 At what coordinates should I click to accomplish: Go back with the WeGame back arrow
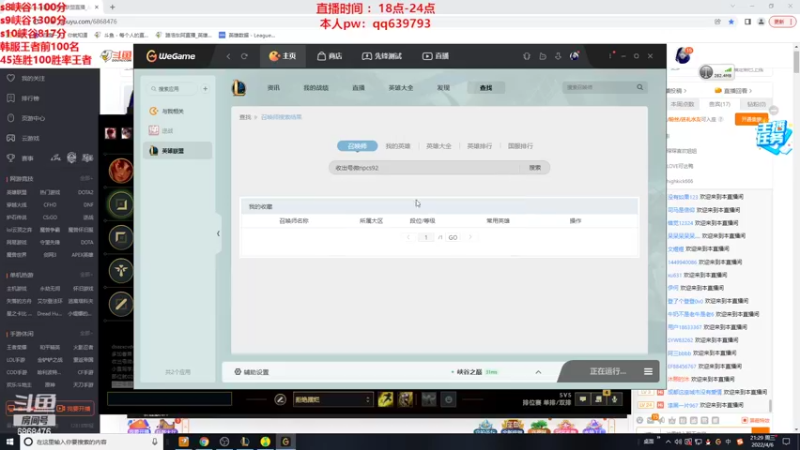[228, 56]
